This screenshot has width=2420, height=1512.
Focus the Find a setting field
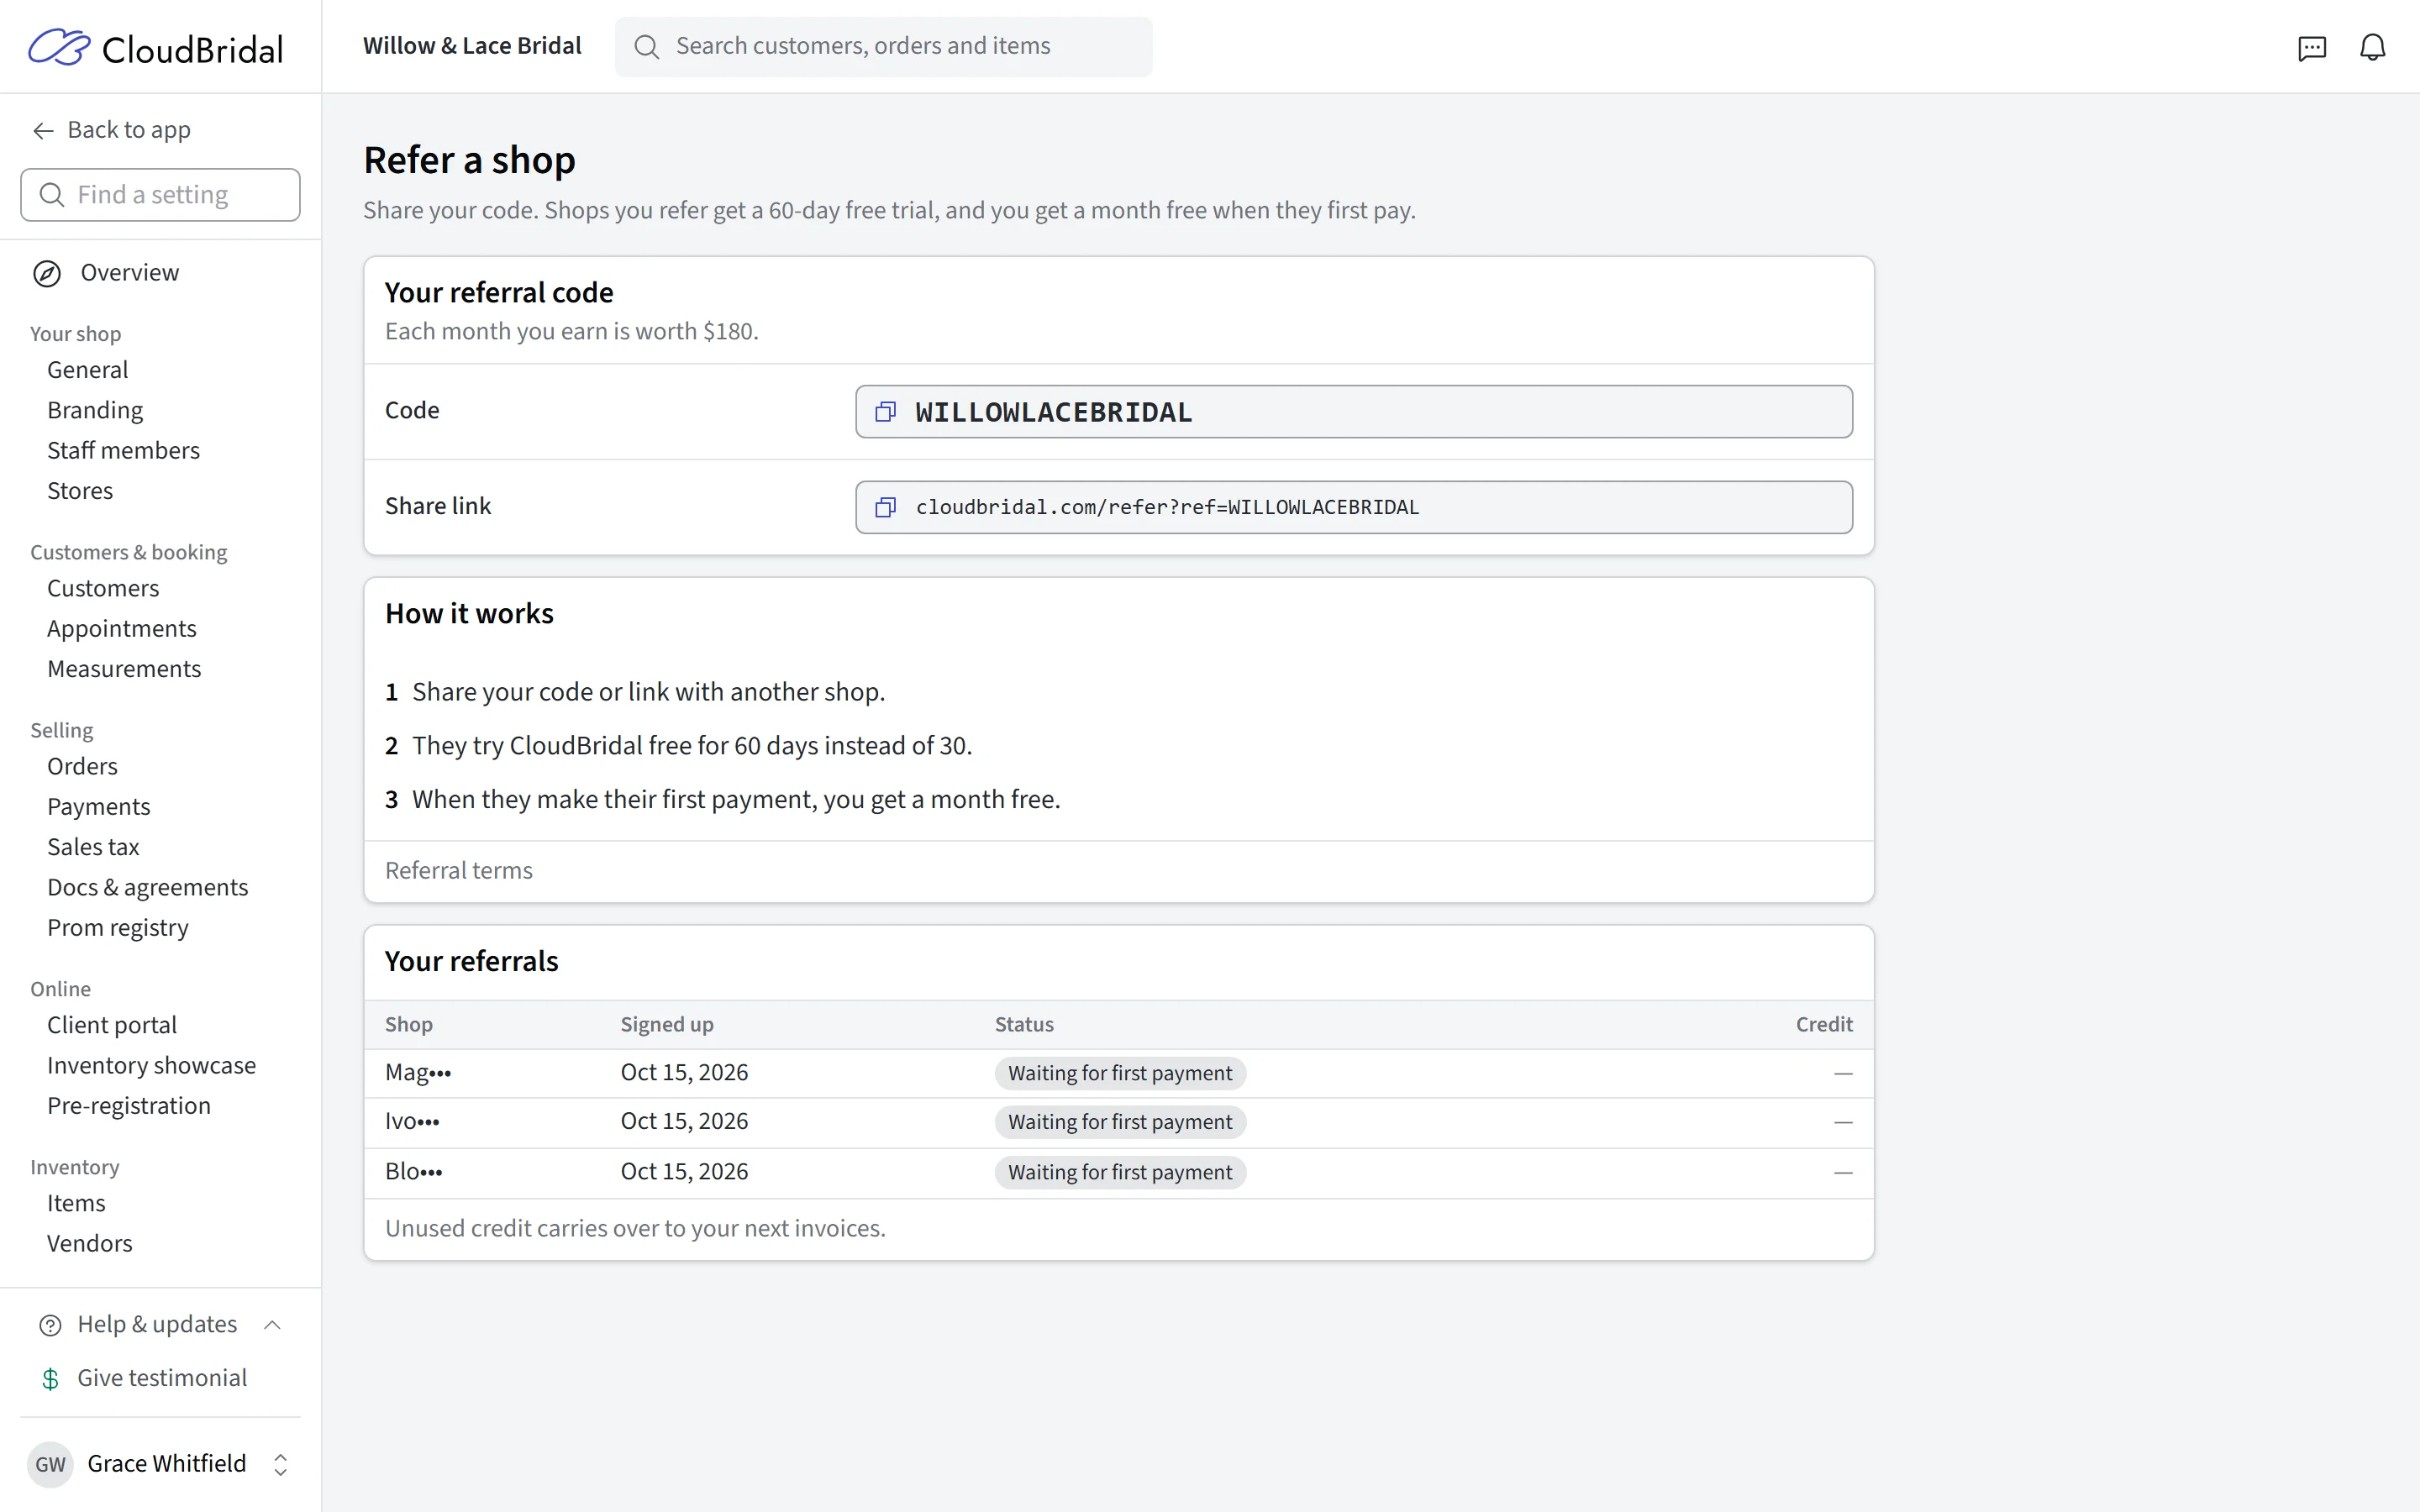pyautogui.click(x=160, y=195)
